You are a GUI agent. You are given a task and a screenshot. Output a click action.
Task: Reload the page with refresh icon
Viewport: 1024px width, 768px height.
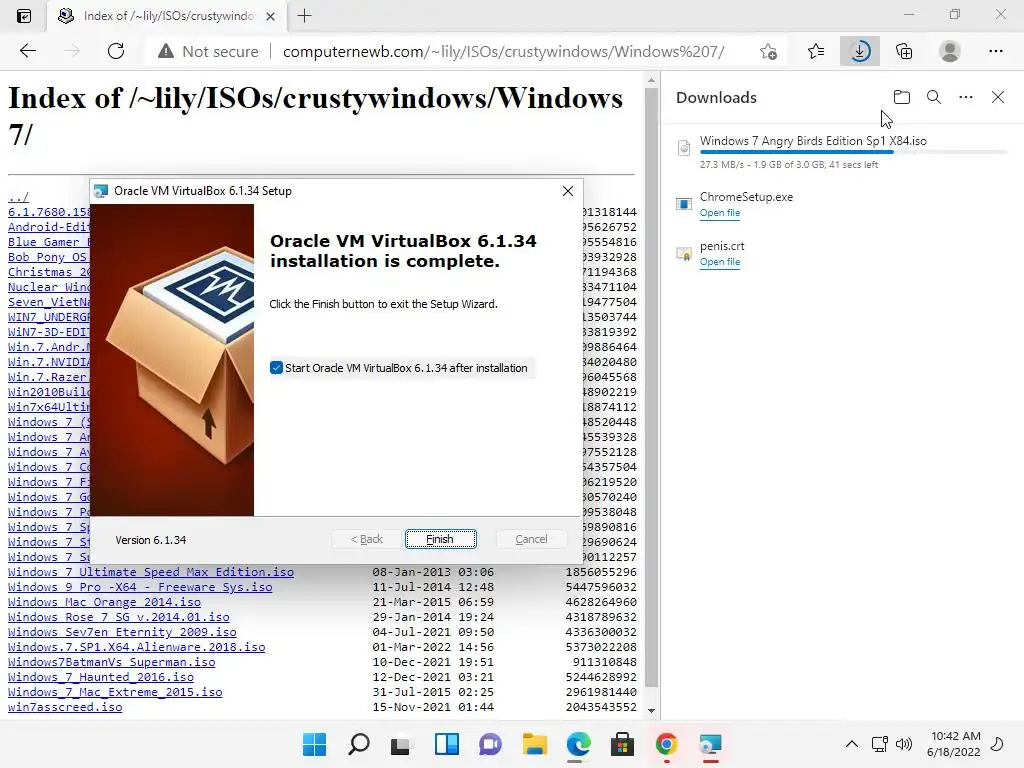[116, 51]
